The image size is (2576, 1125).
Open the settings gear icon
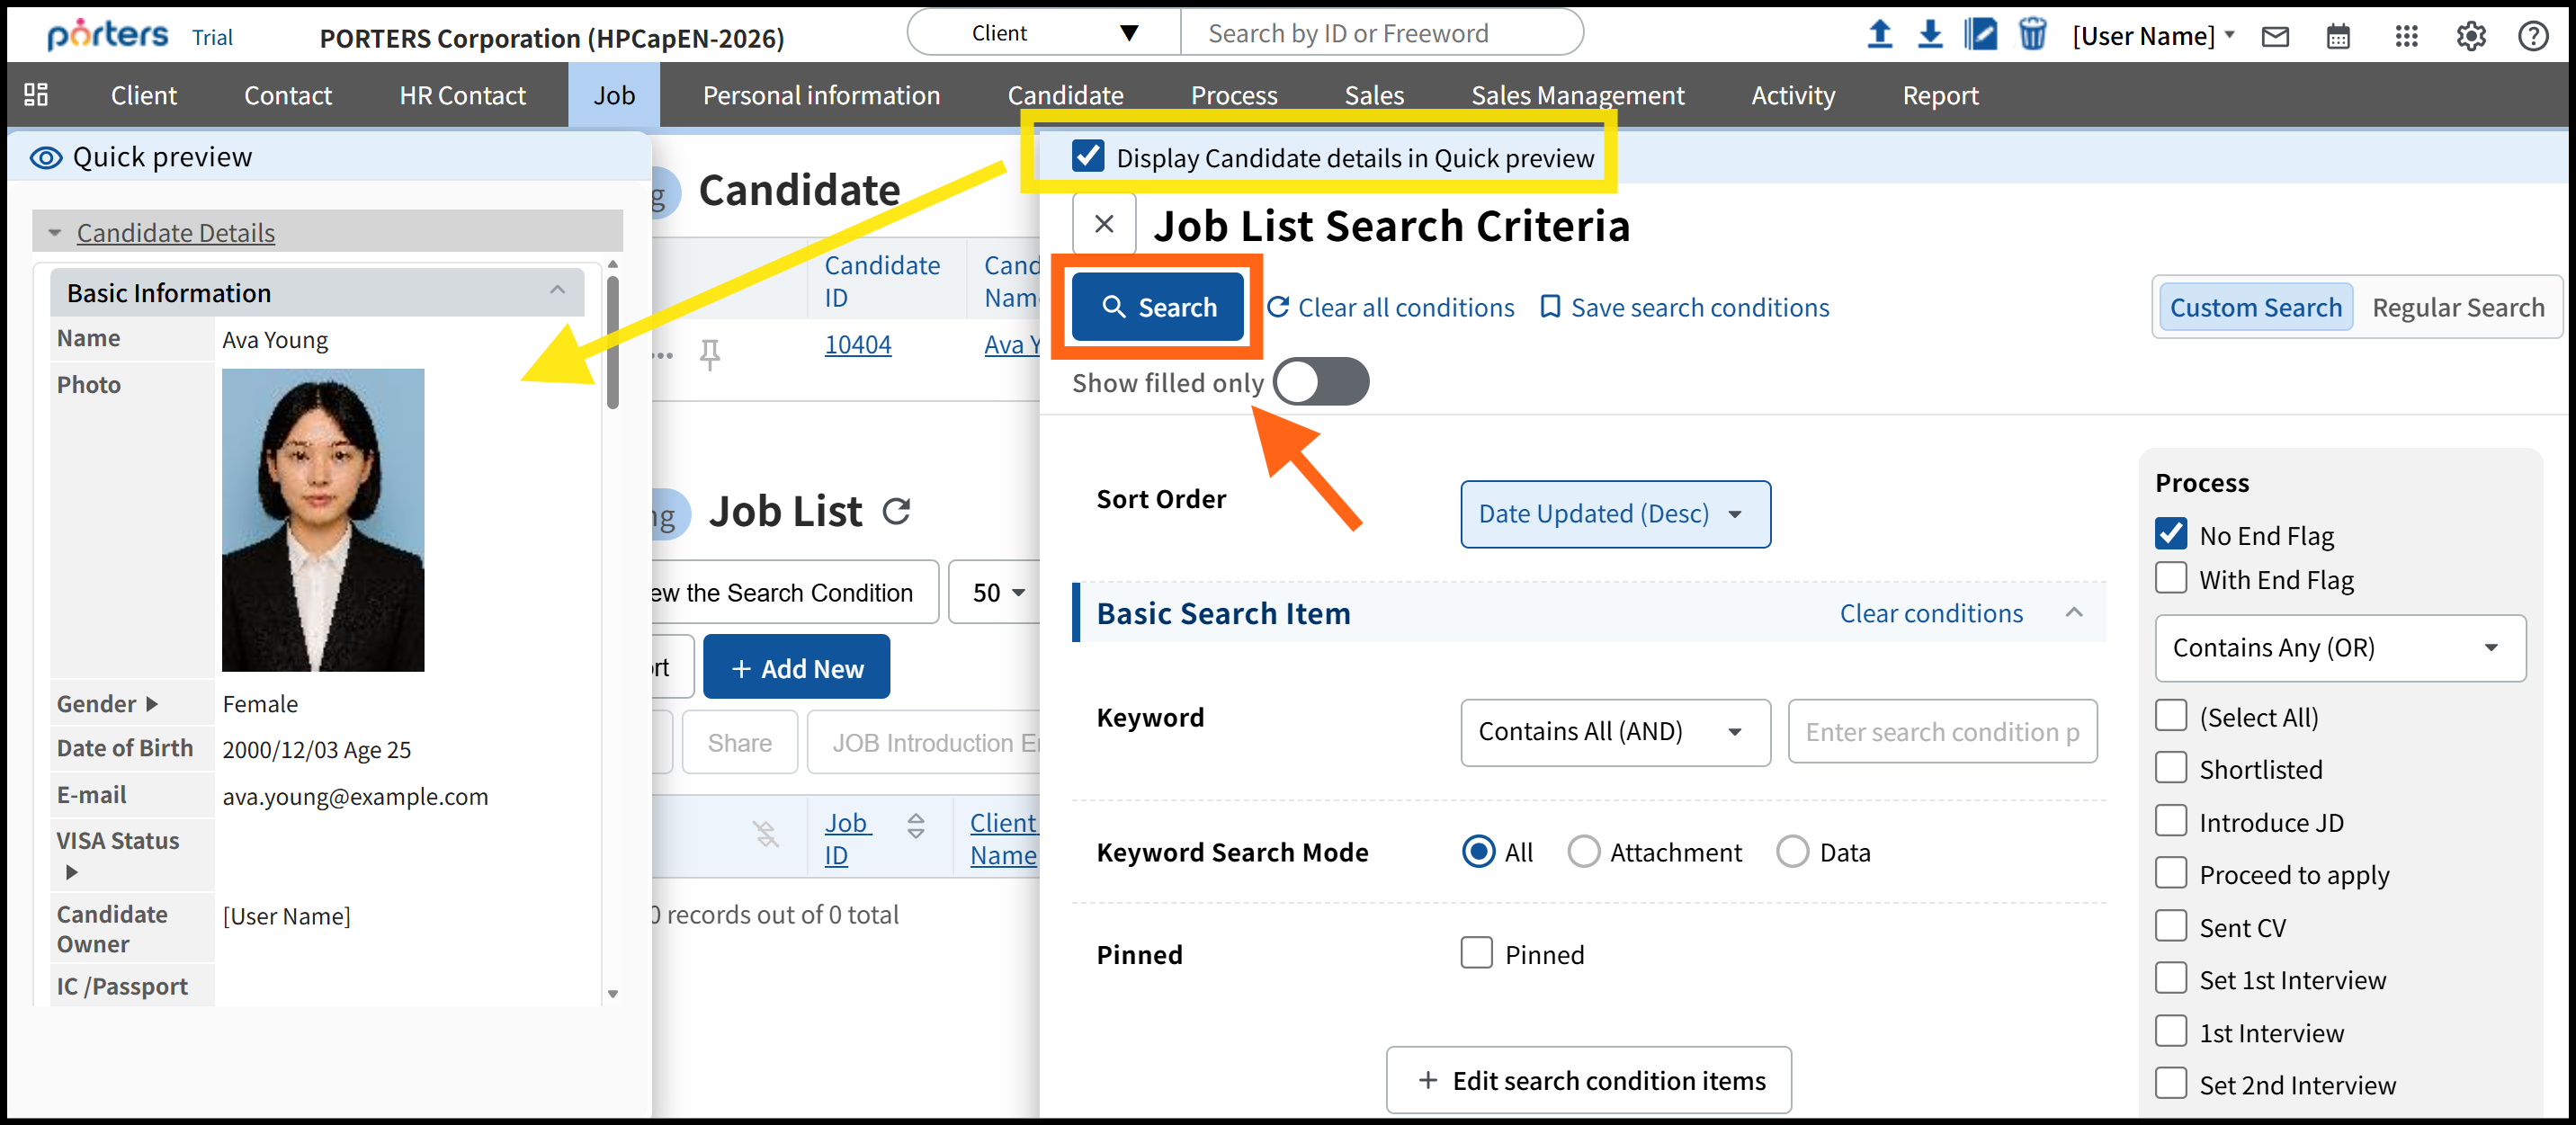click(x=2470, y=37)
